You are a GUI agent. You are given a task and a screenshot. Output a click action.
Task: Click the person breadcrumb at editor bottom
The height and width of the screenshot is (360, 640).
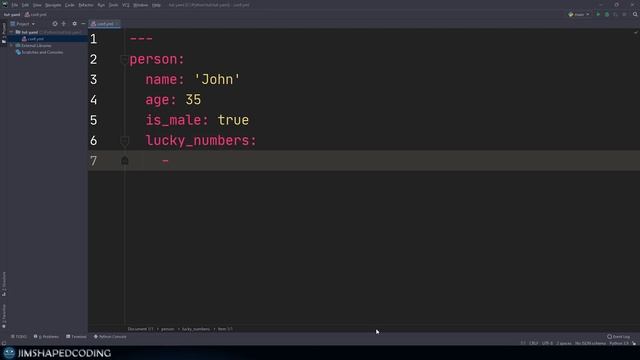[x=167, y=329]
